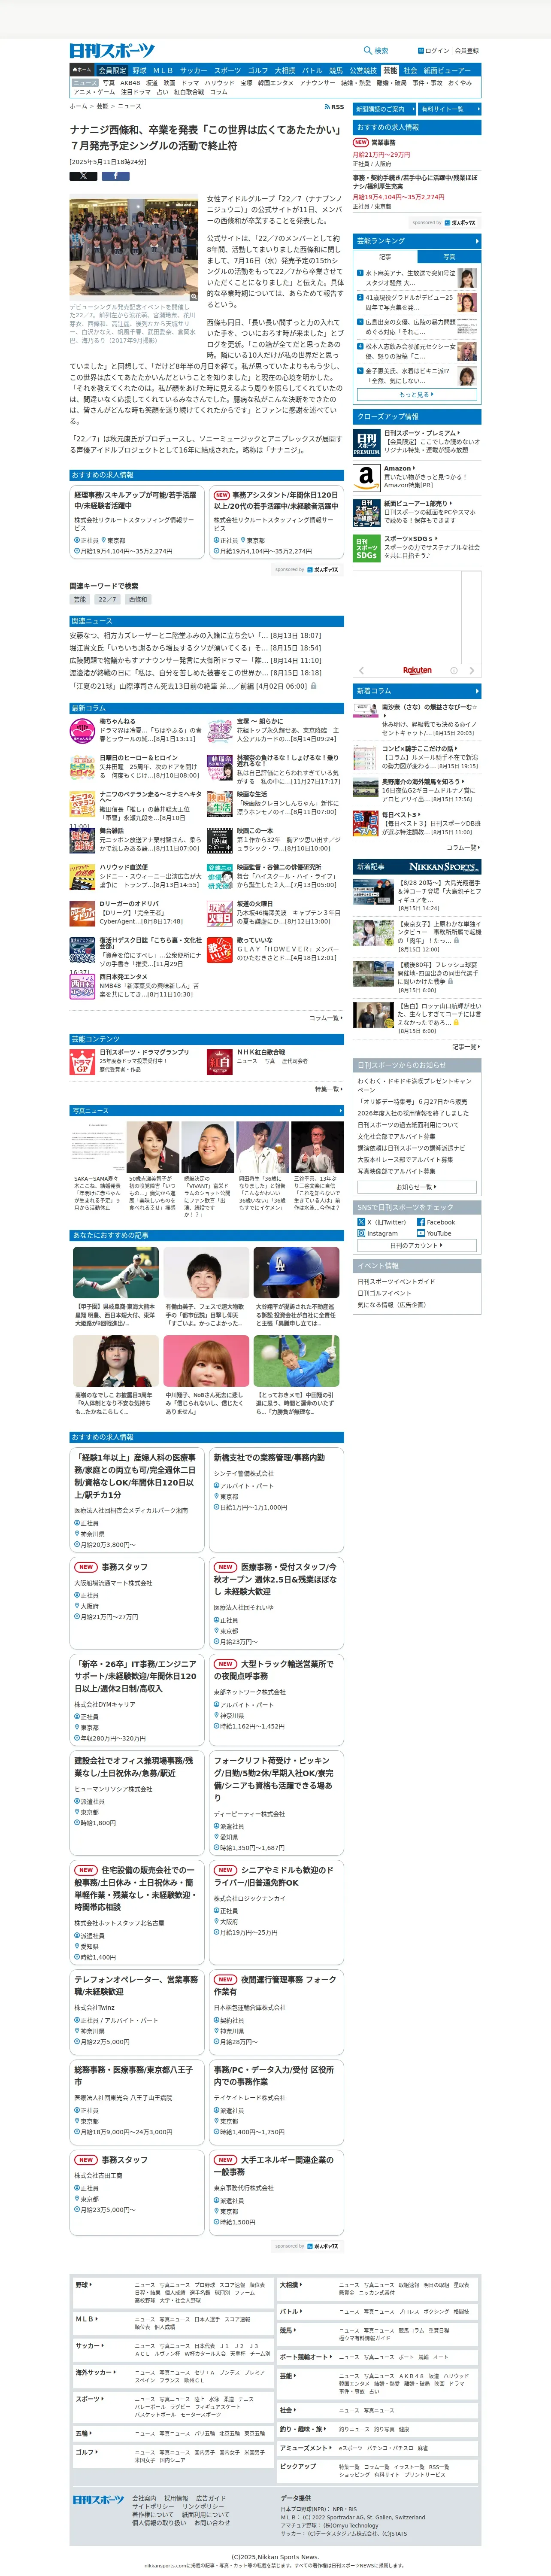
Task: Share the article on Facebook
Action: [x=115, y=176]
